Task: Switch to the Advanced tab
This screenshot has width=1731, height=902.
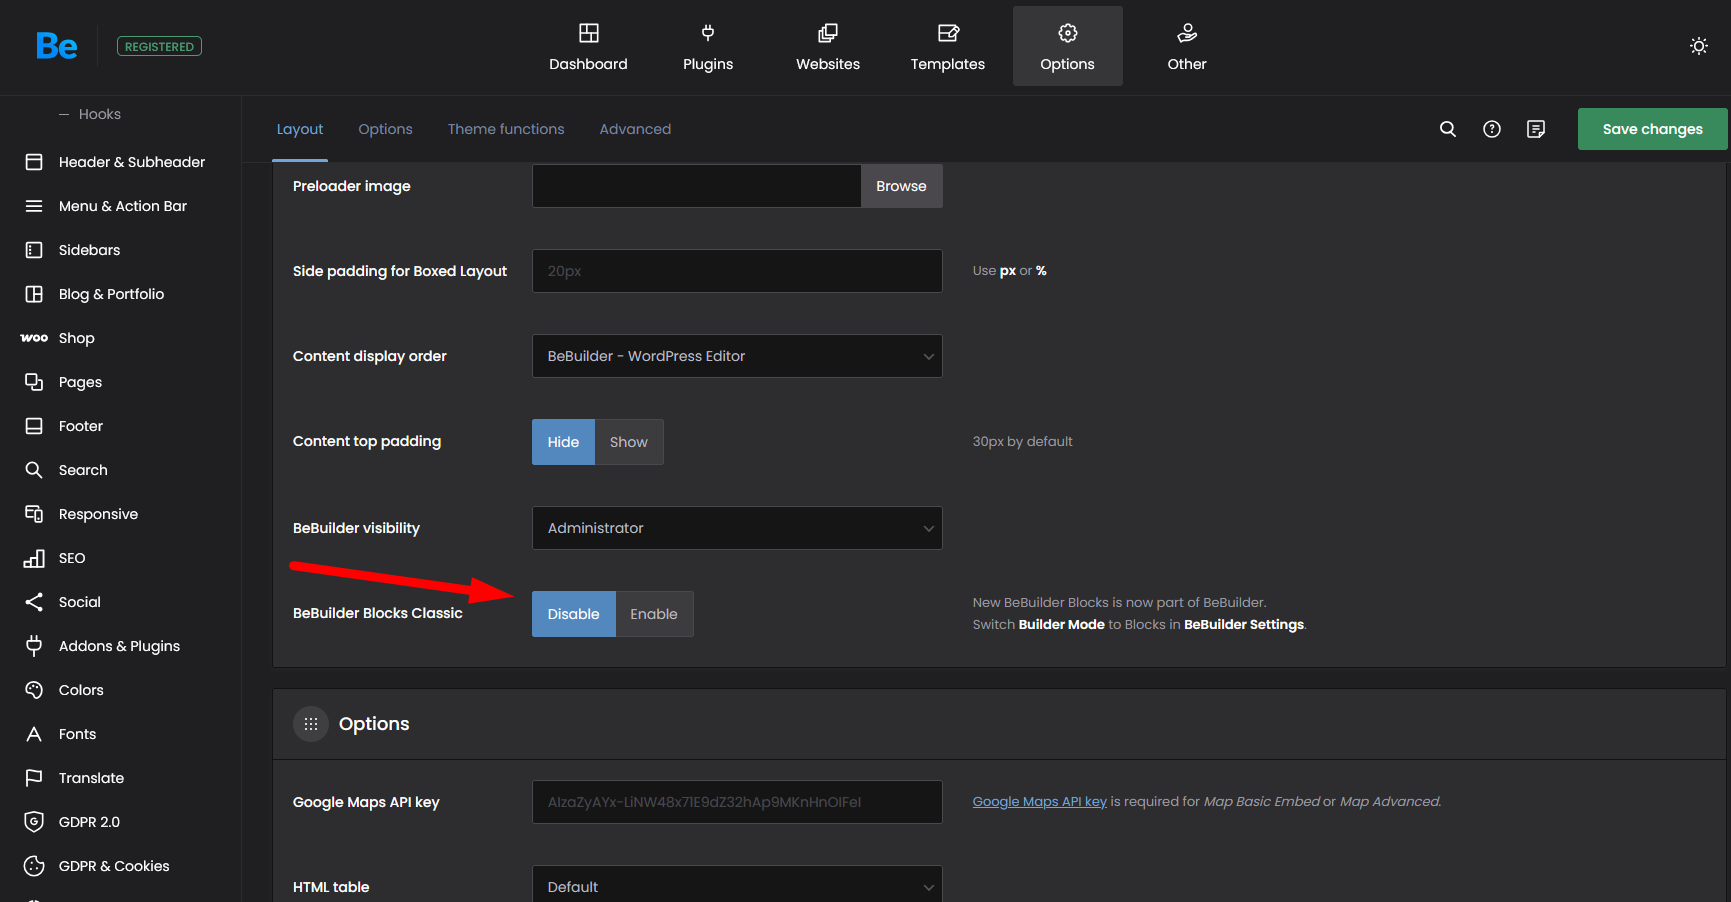Action: tap(635, 129)
